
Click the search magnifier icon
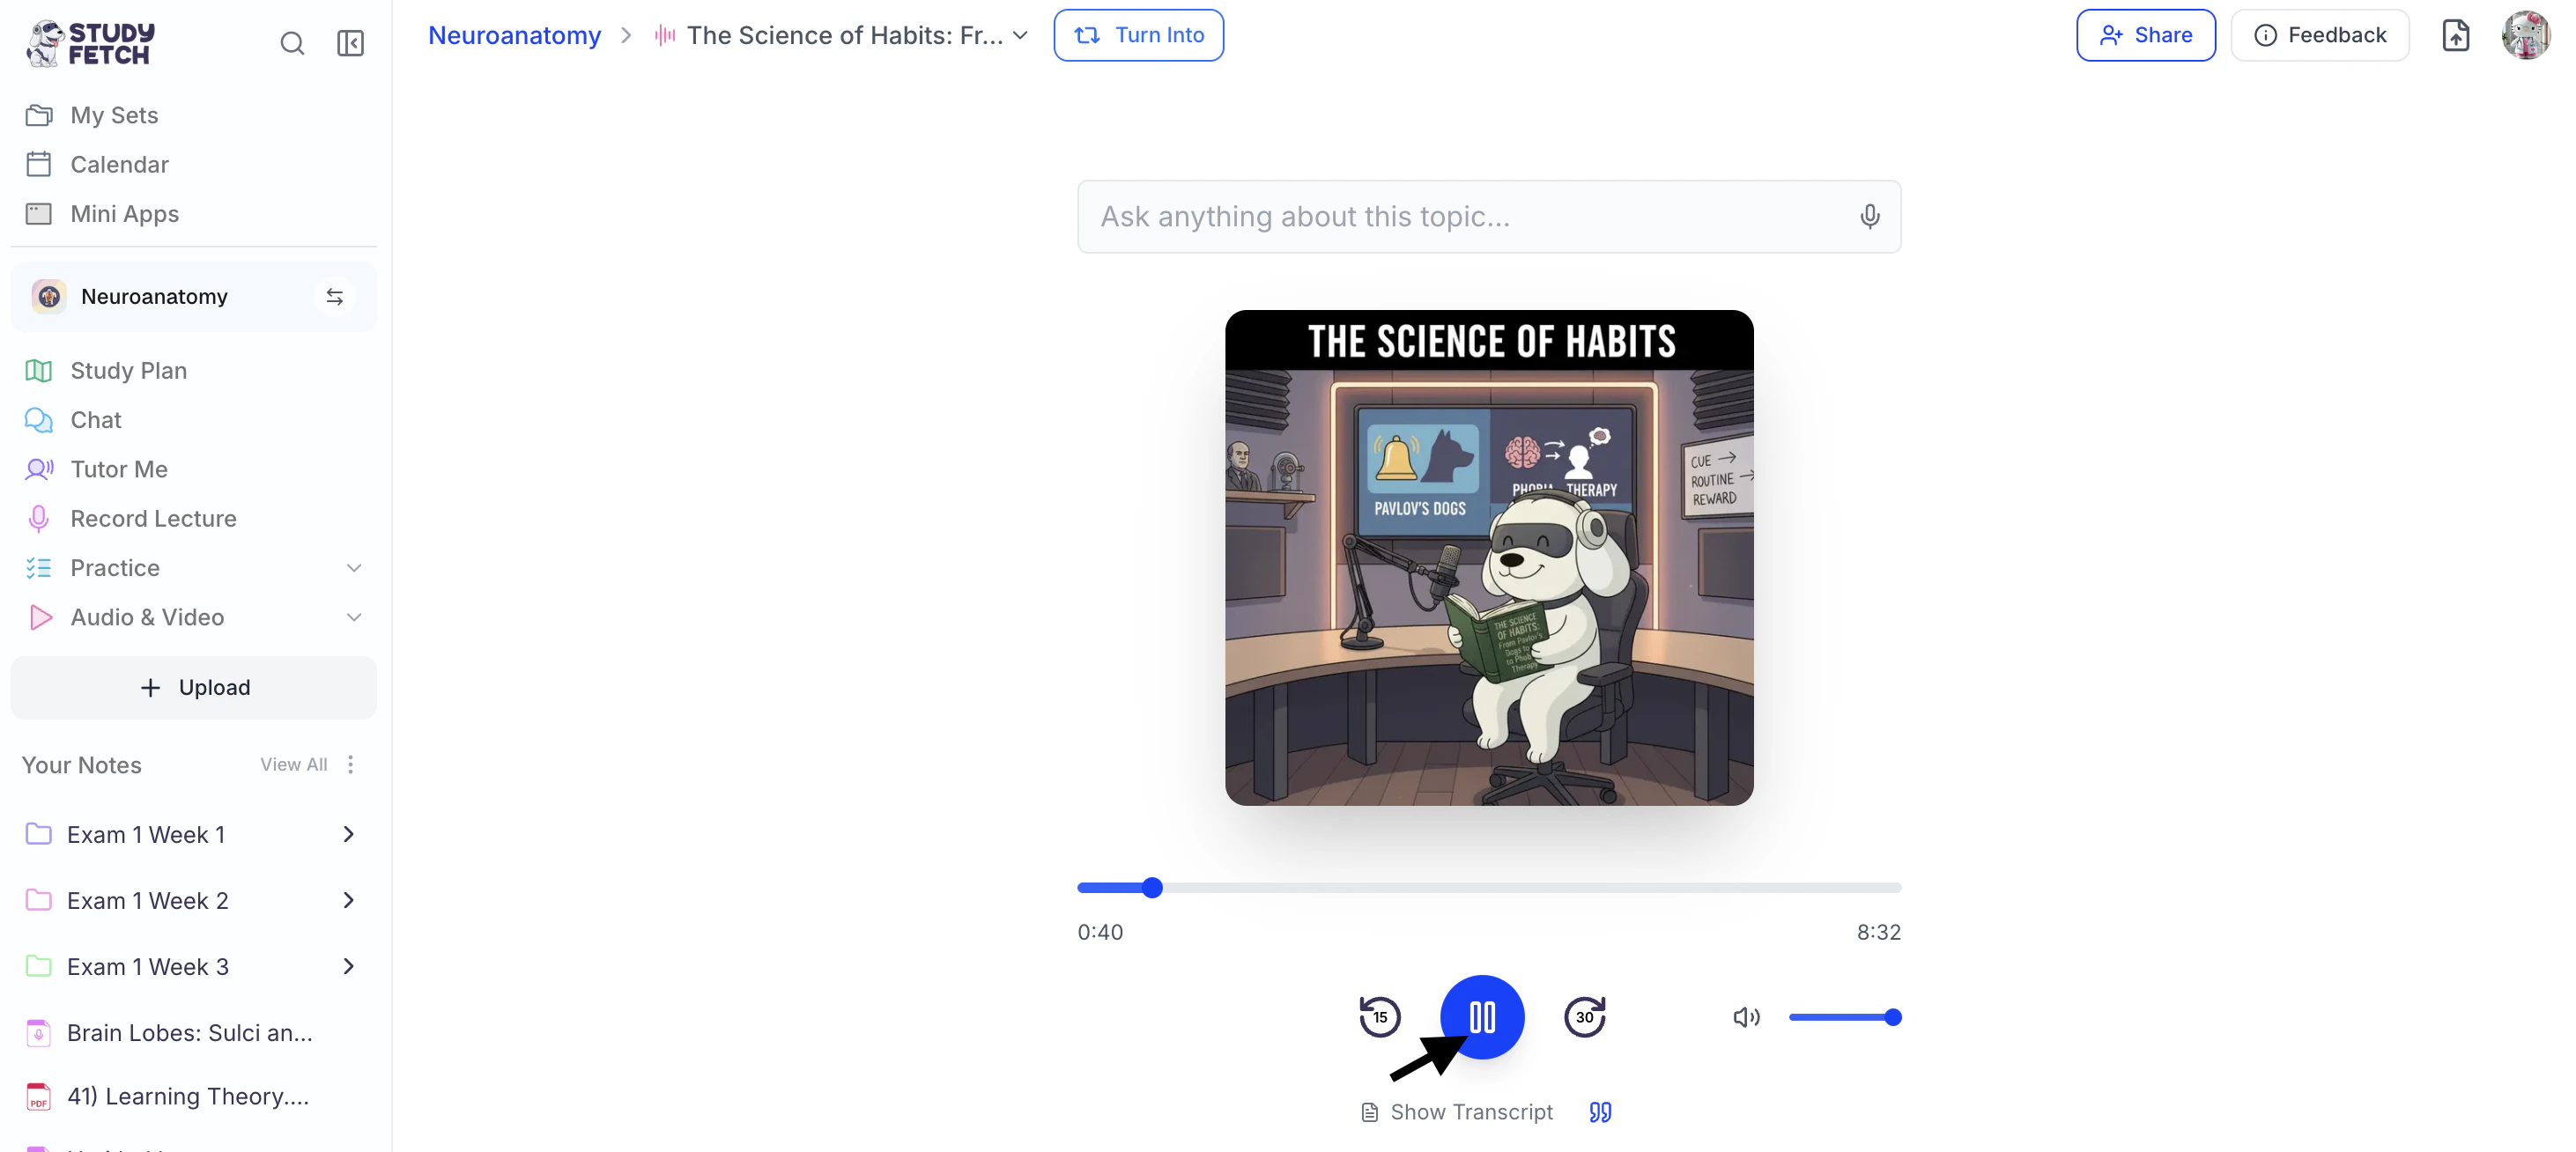pos(292,43)
